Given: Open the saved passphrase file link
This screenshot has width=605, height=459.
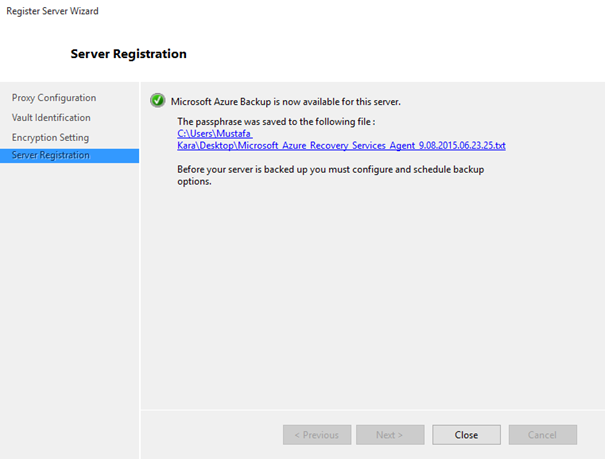Looking at the screenshot, I should (x=341, y=139).
